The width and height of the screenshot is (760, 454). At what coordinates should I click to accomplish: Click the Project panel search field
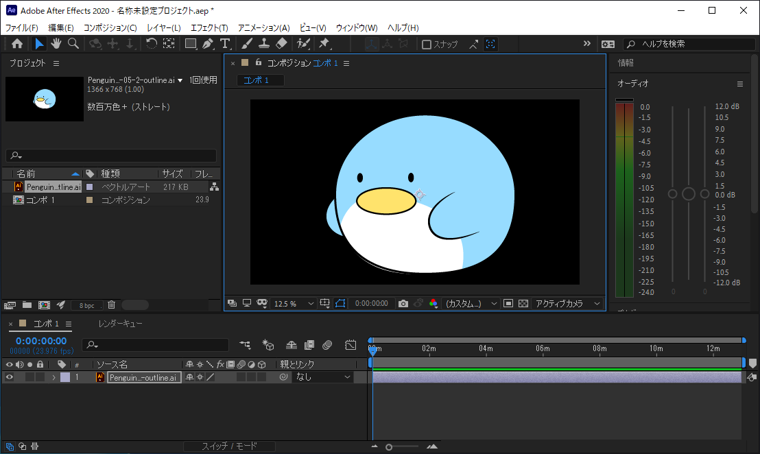[x=111, y=156]
